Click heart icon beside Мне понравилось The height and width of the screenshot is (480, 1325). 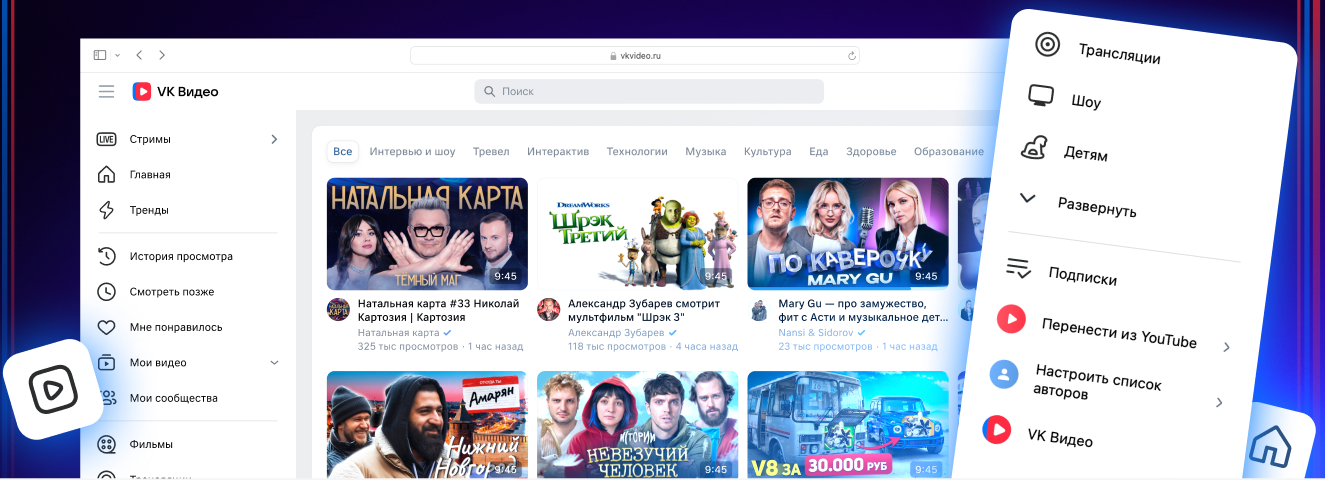(x=106, y=327)
